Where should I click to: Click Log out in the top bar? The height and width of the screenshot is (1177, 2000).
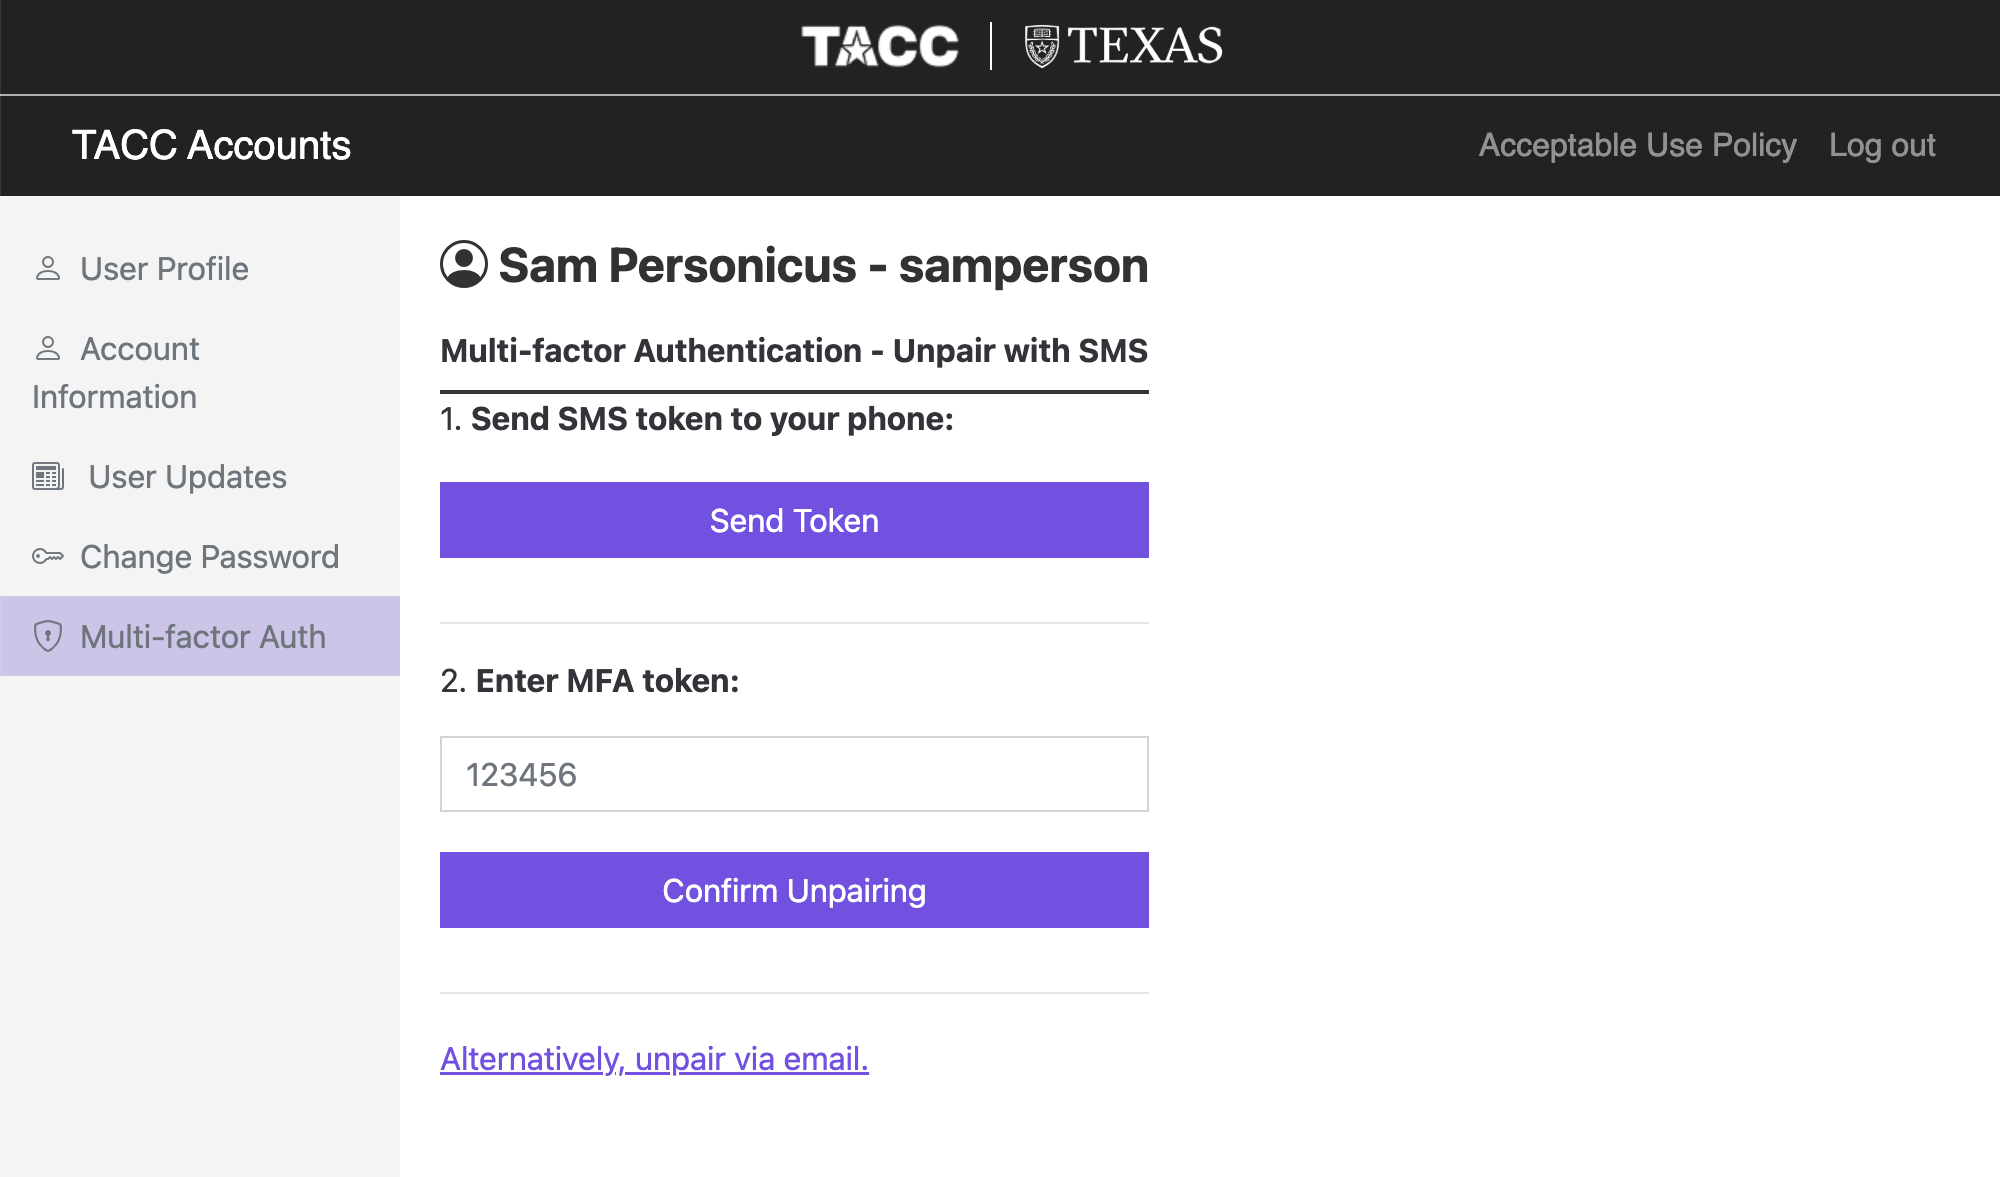1882,145
